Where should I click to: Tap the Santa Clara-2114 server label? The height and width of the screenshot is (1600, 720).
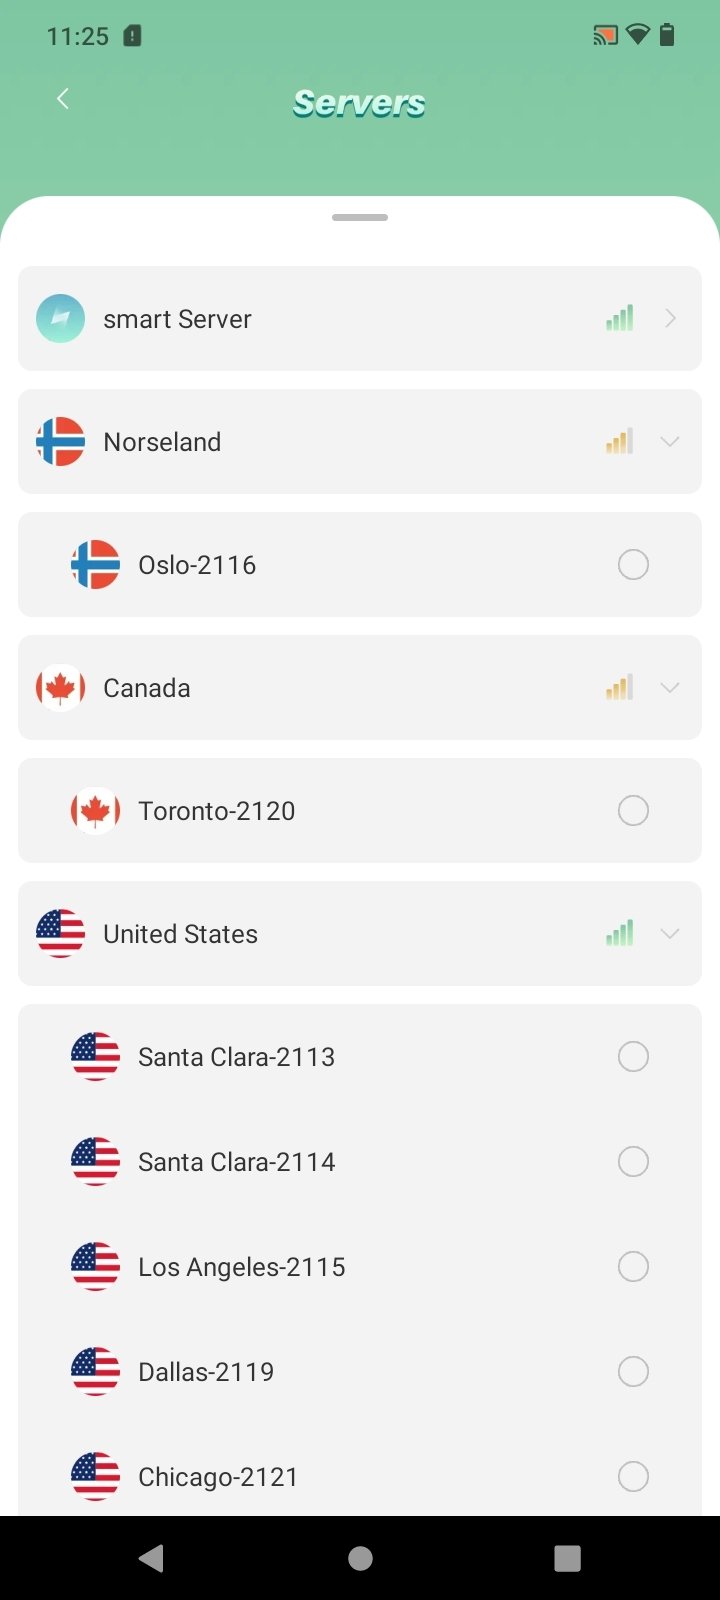click(x=236, y=1162)
